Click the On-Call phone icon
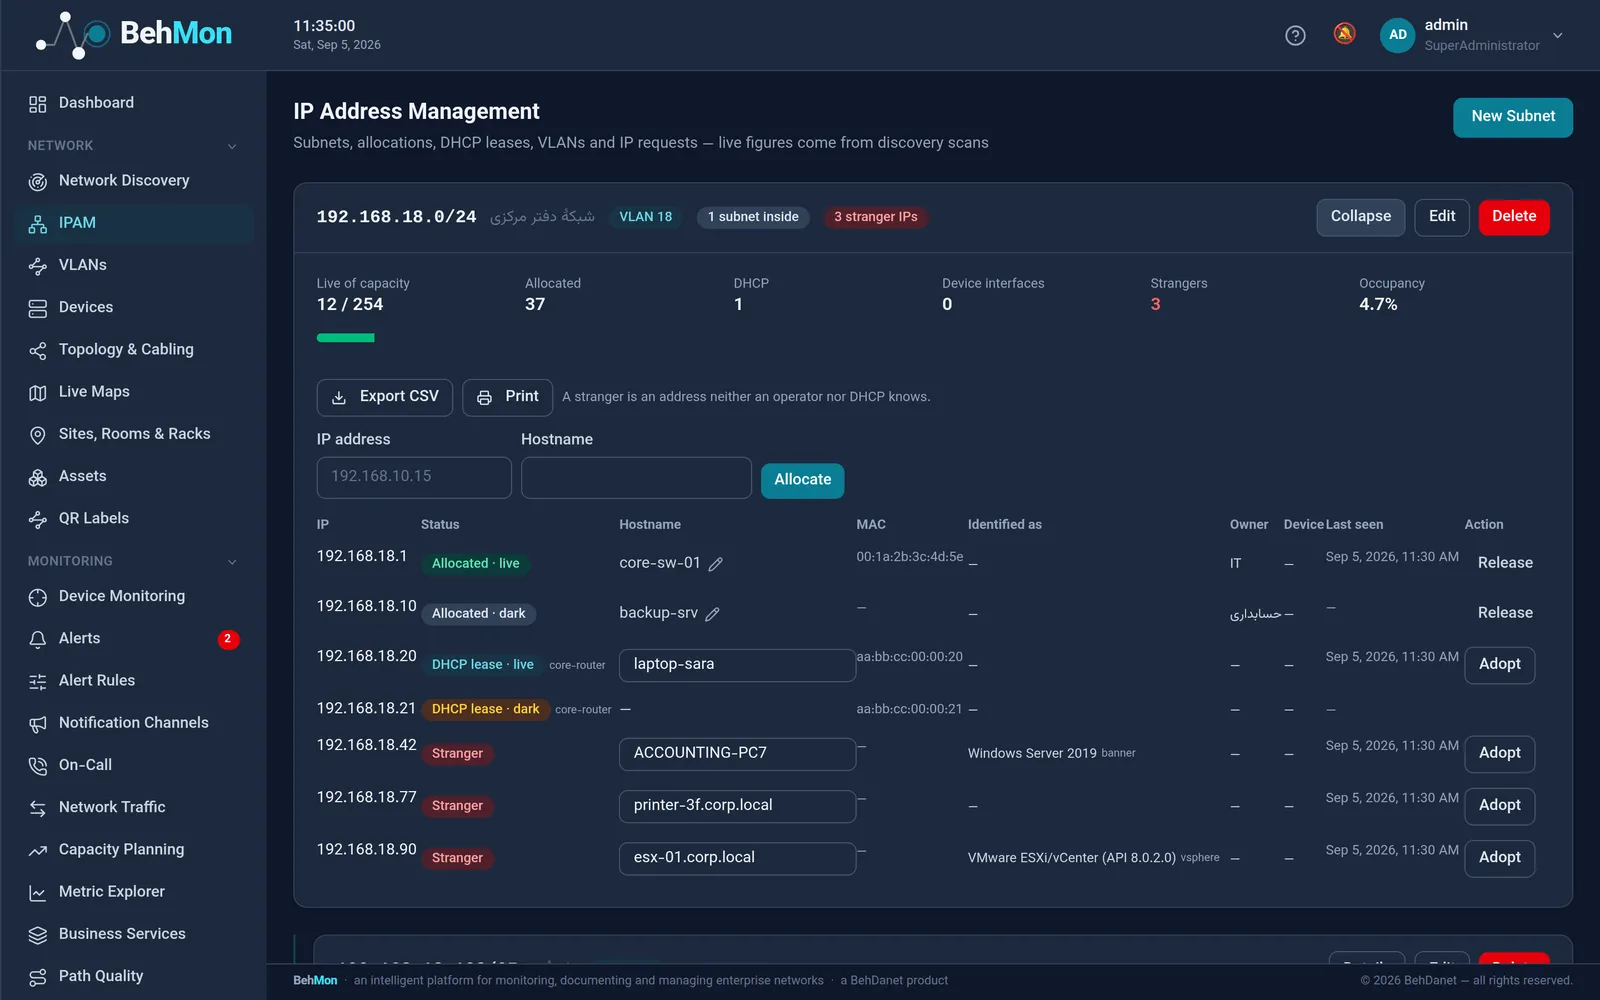Viewport: 1600px width, 1000px height. click(38, 766)
